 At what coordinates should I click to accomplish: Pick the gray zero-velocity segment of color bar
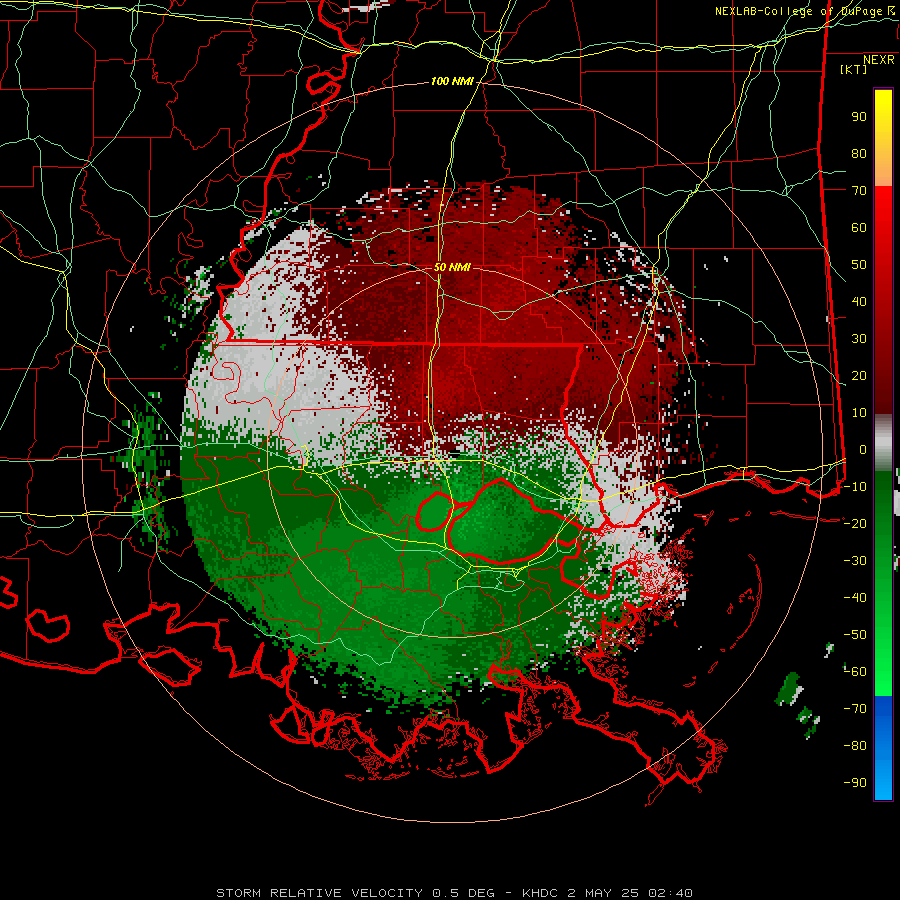(883, 443)
